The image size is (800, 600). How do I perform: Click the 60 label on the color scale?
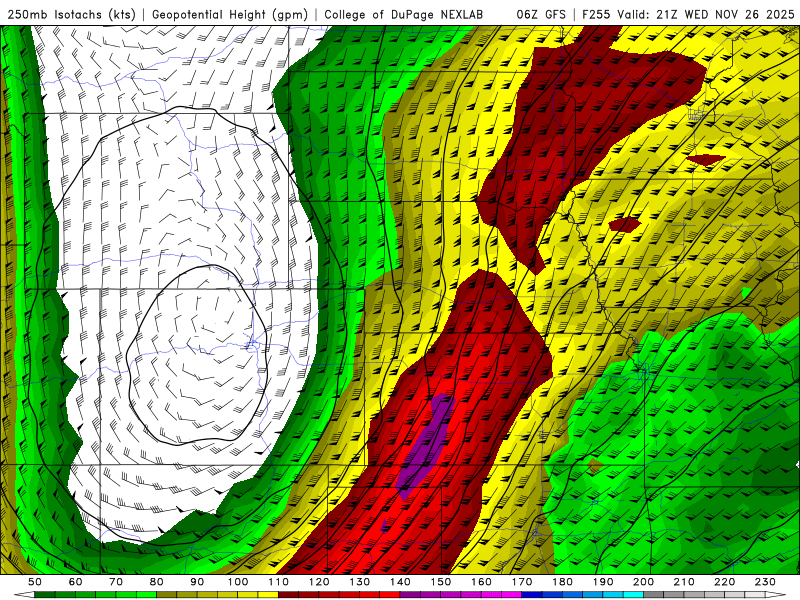[x=76, y=582]
